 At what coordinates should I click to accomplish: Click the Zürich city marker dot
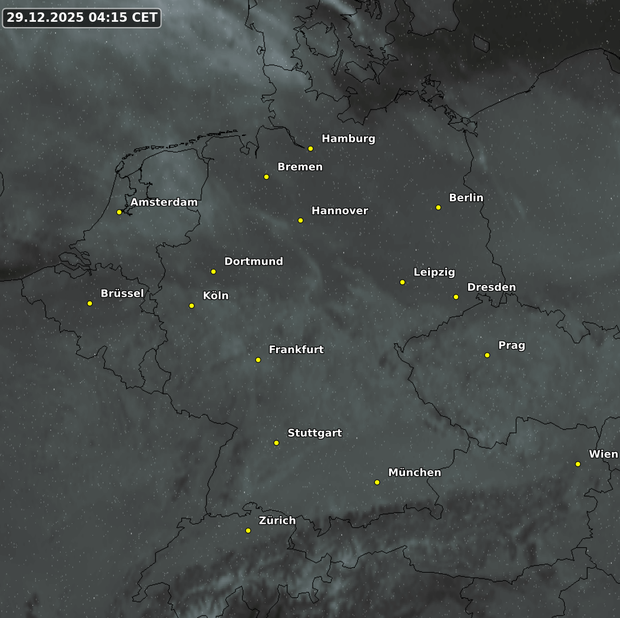point(248,531)
